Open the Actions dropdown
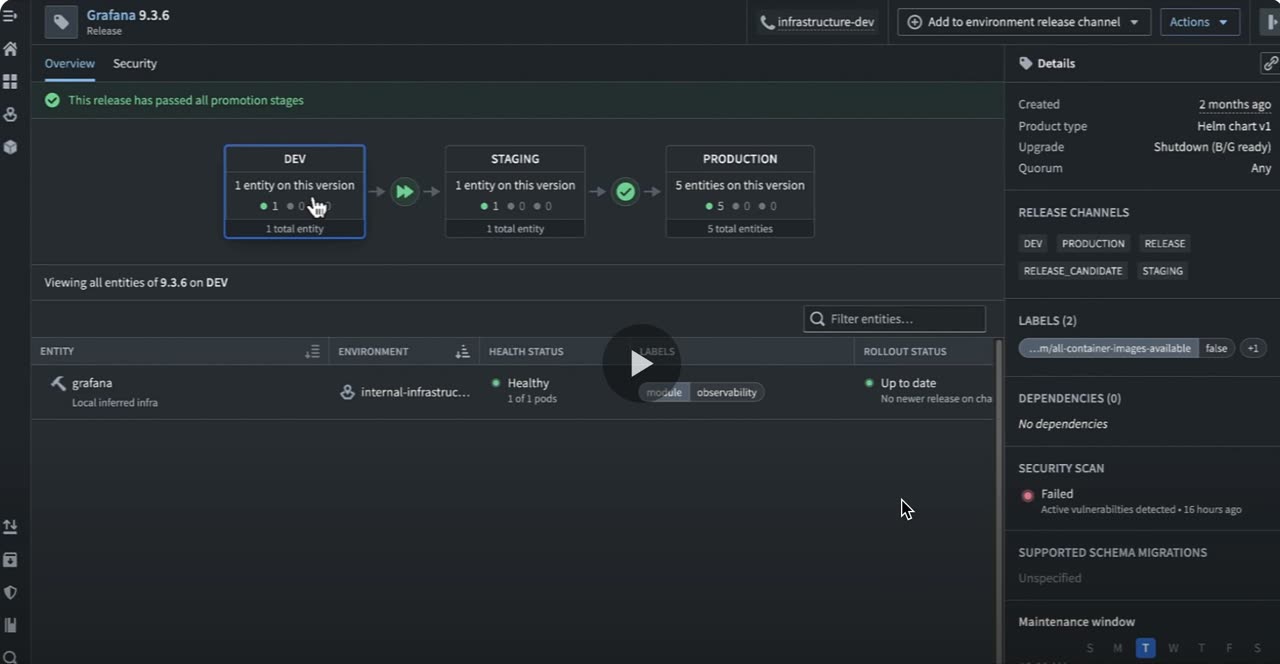This screenshot has height=664, width=1280. [x=1200, y=22]
